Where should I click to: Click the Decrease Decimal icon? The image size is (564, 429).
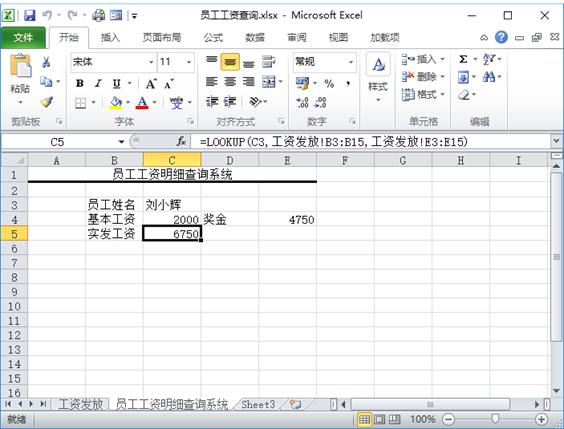320,102
